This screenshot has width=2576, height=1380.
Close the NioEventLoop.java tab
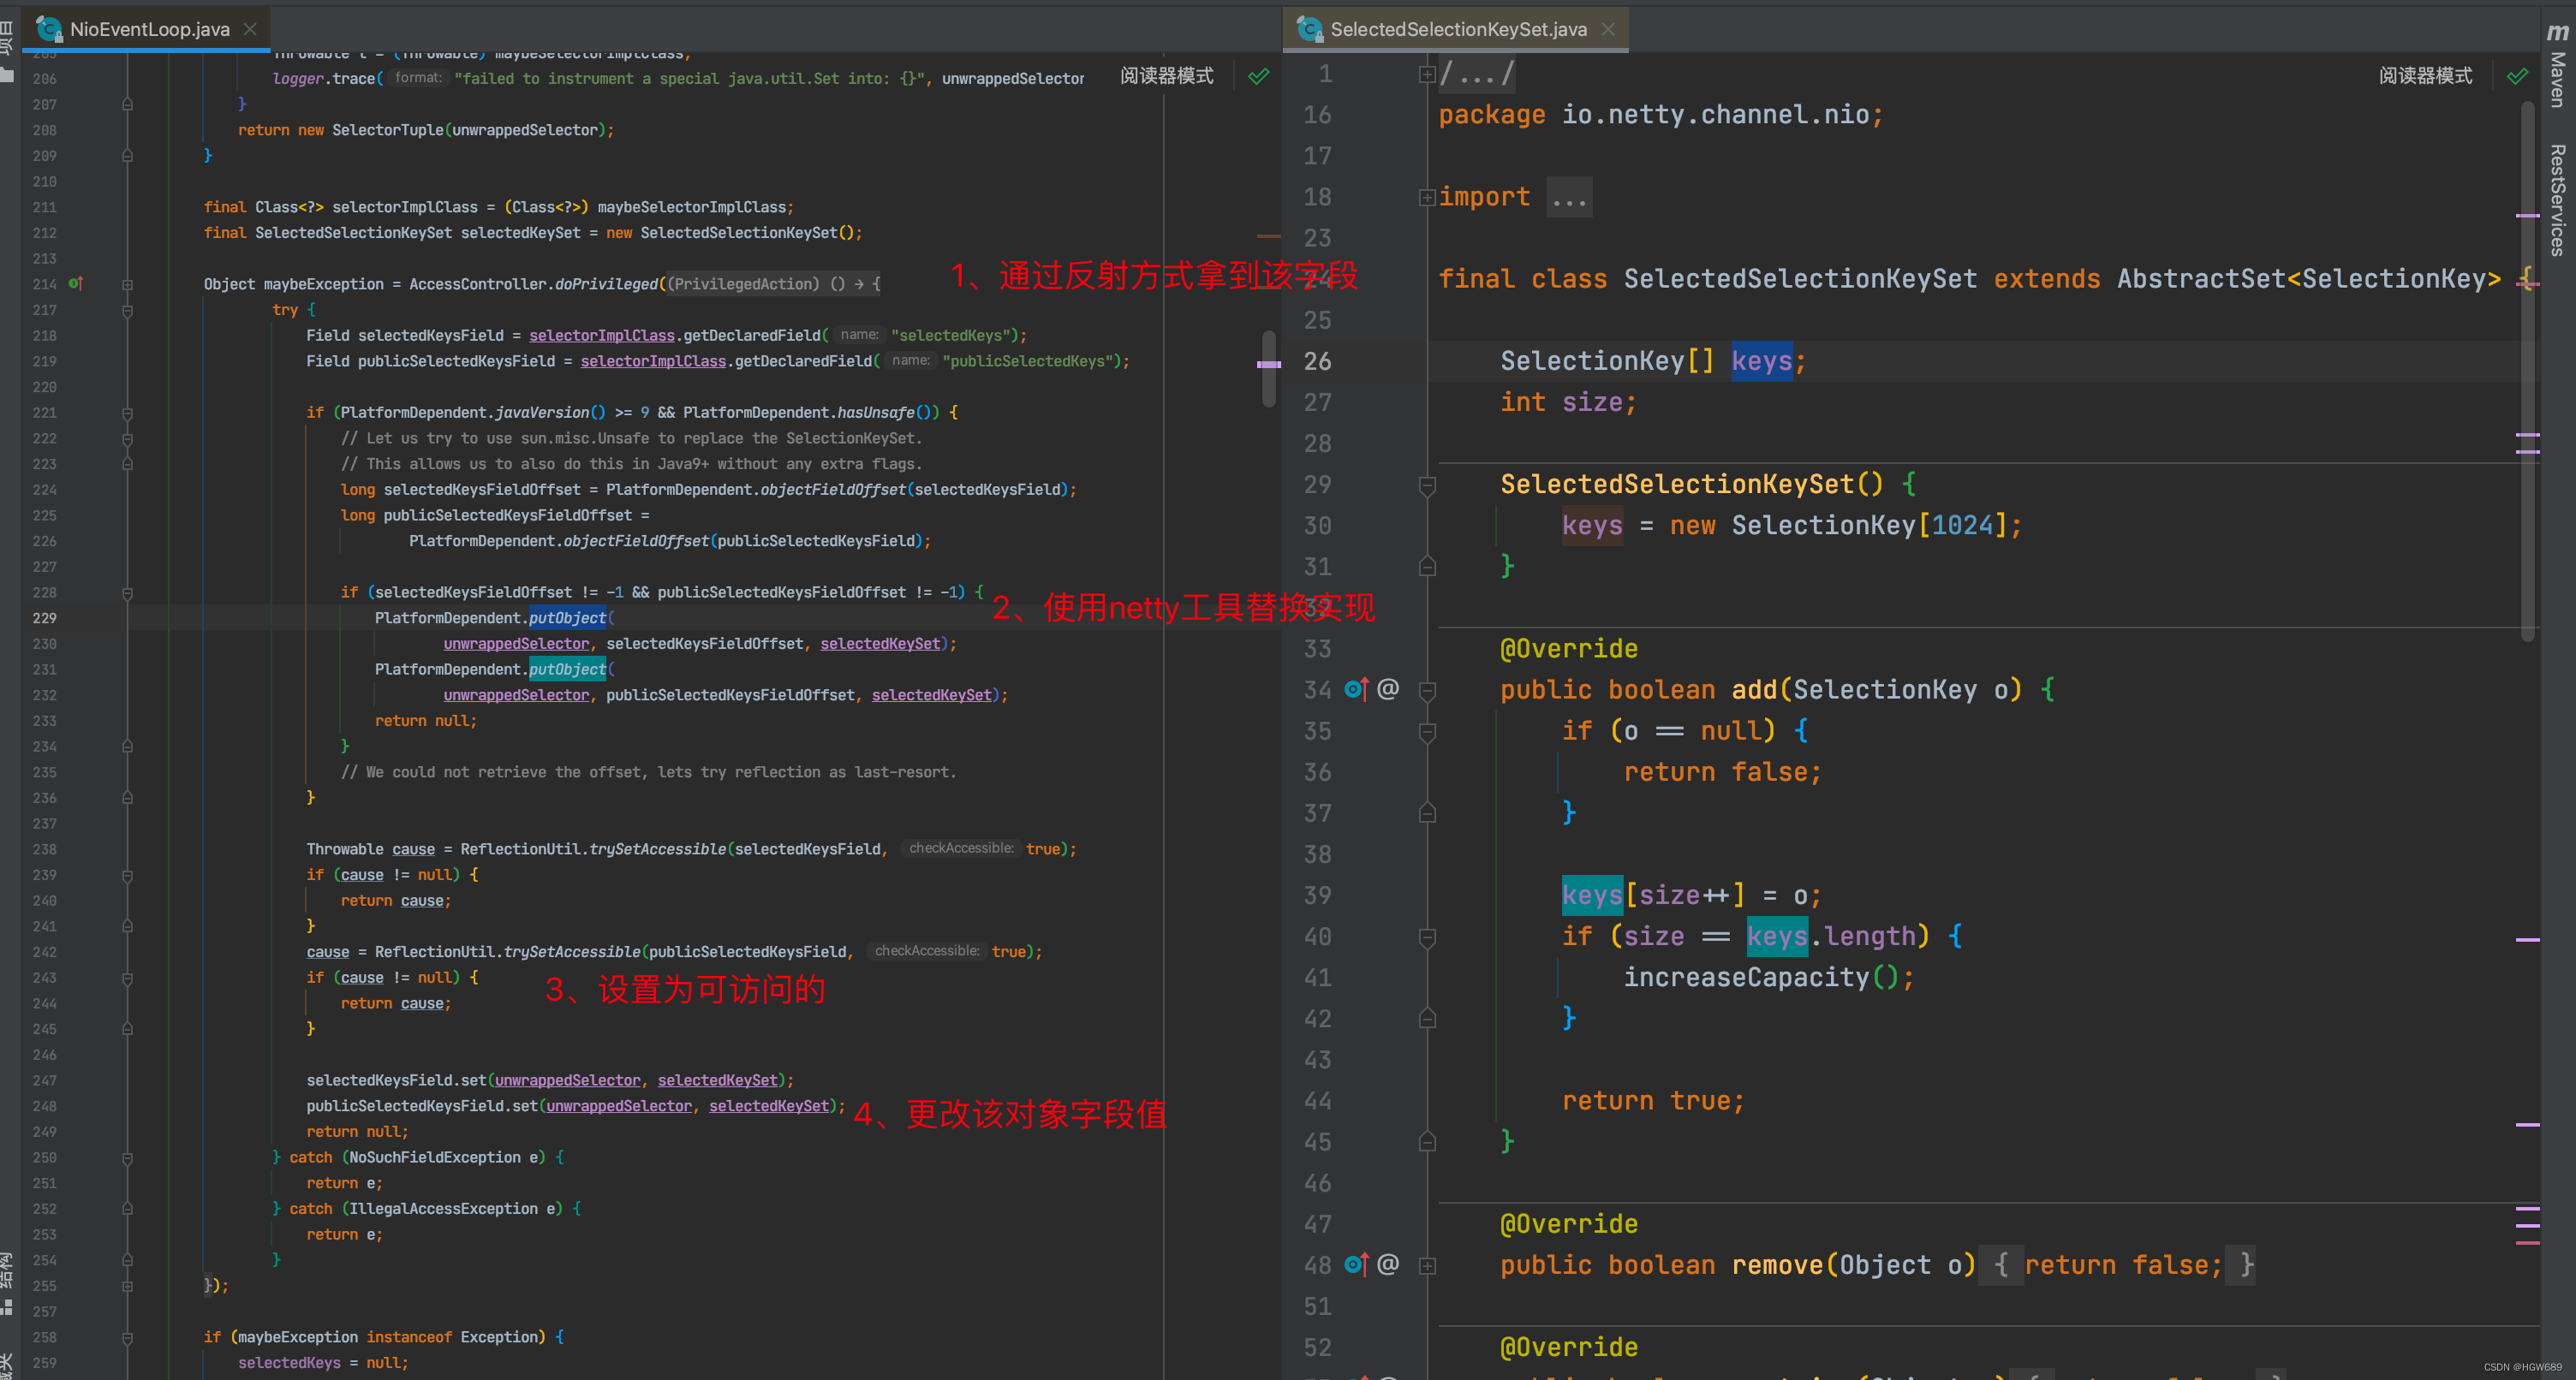tap(251, 29)
